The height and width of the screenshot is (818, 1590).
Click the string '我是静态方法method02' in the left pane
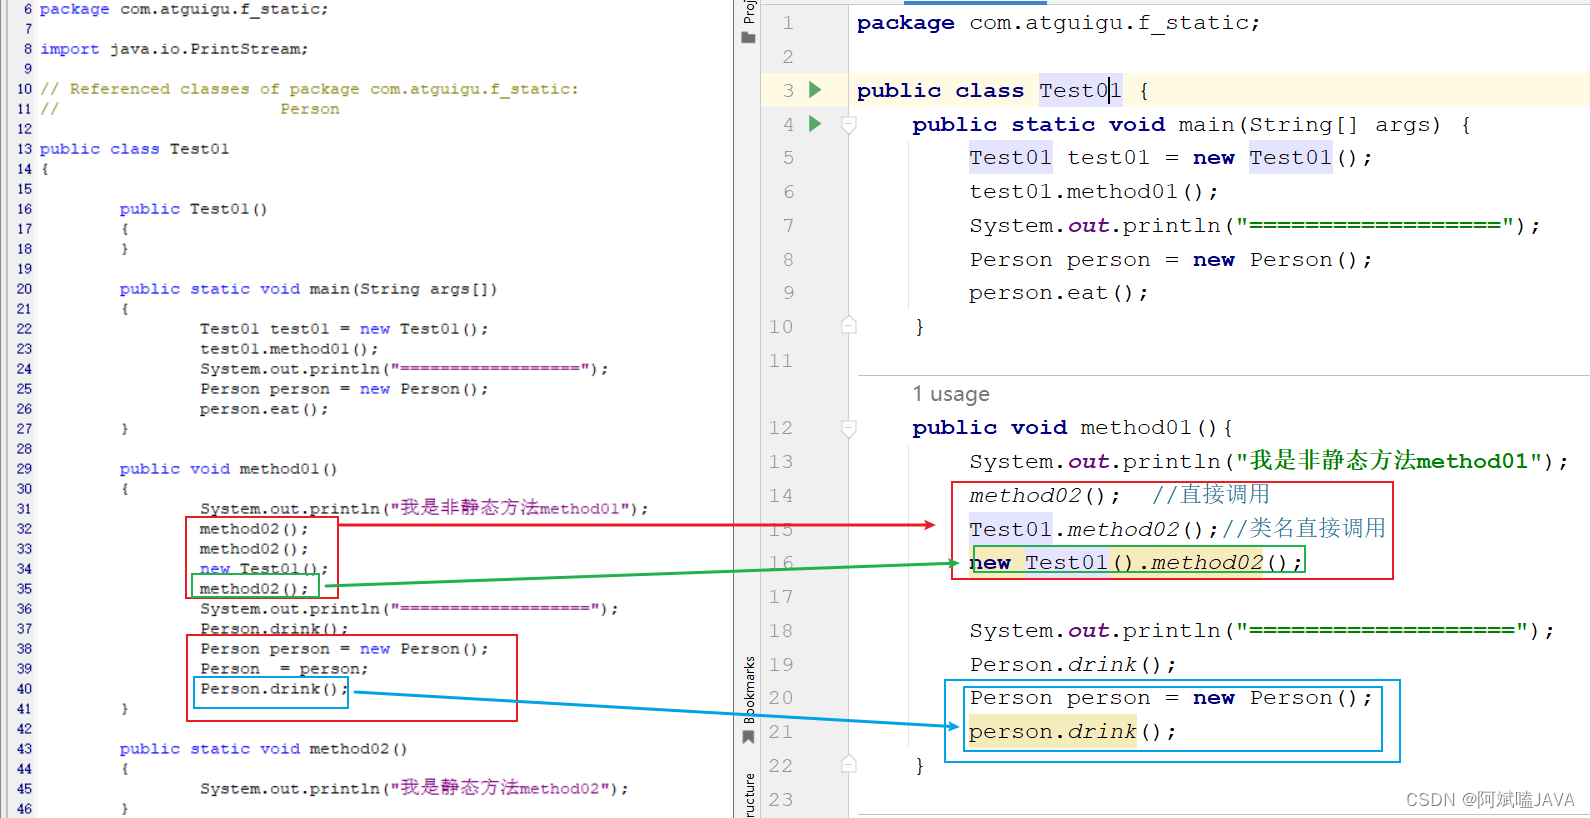tap(500, 789)
